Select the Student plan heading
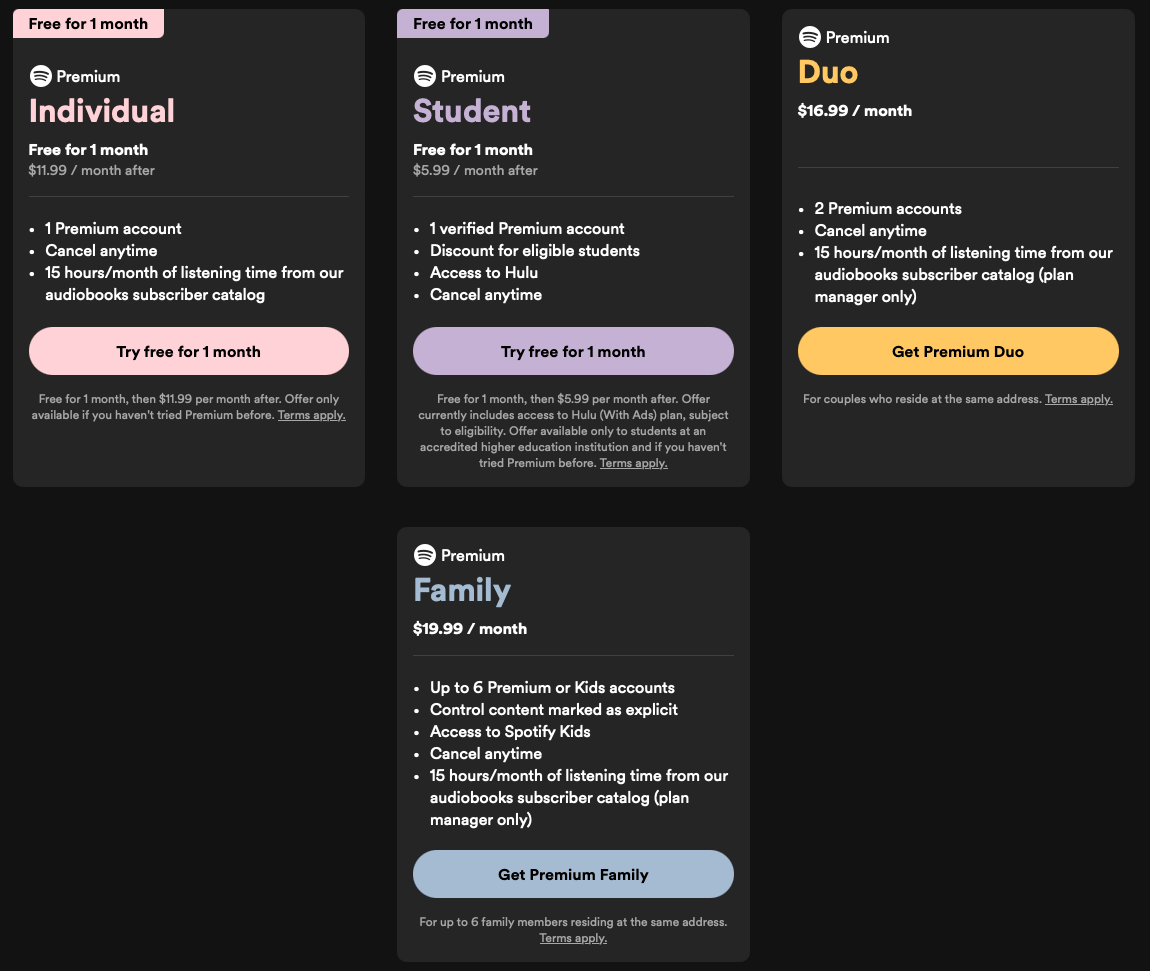1150x971 pixels. (472, 110)
